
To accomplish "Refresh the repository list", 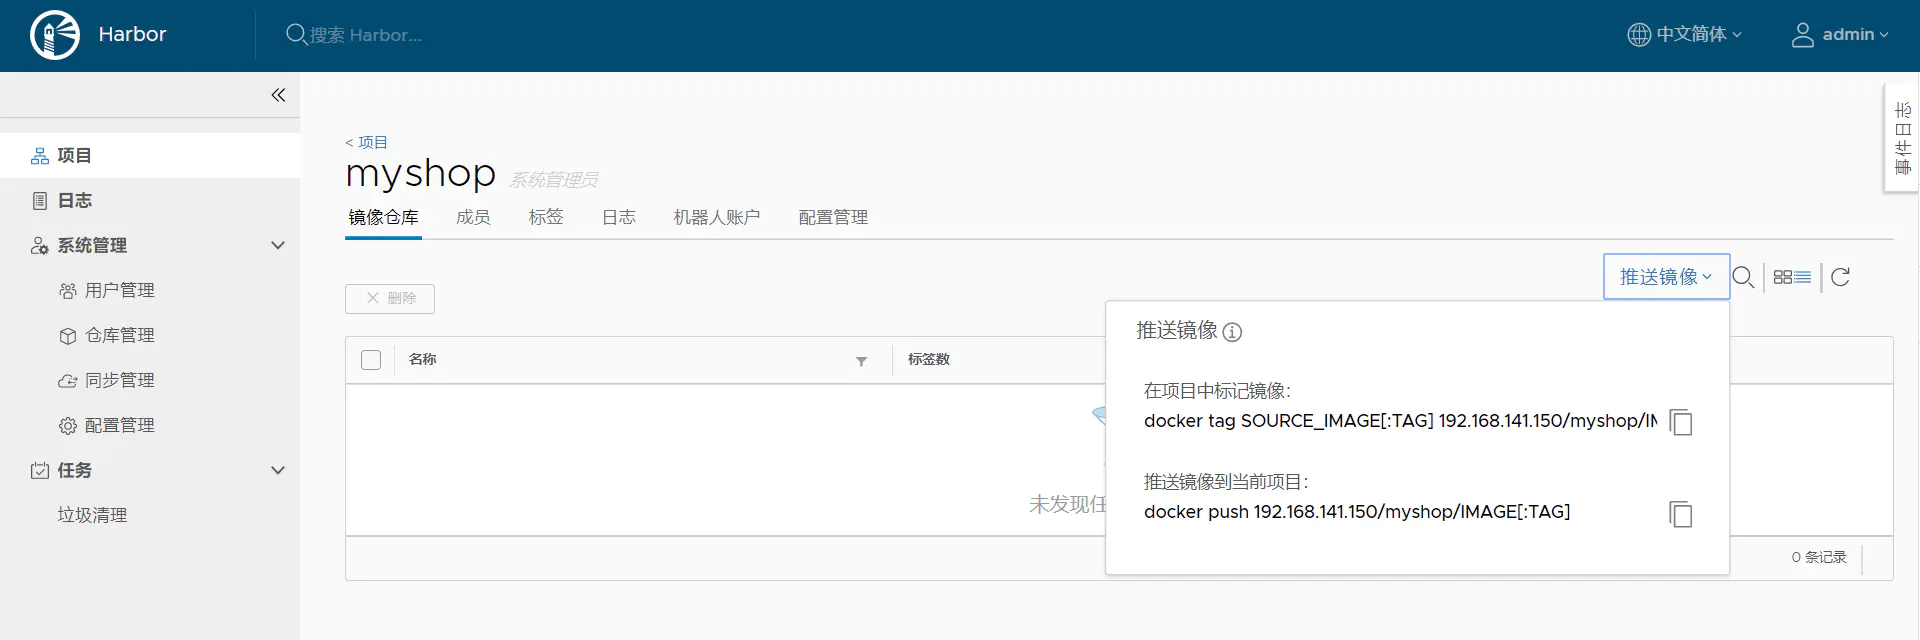I will [1840, 277].
